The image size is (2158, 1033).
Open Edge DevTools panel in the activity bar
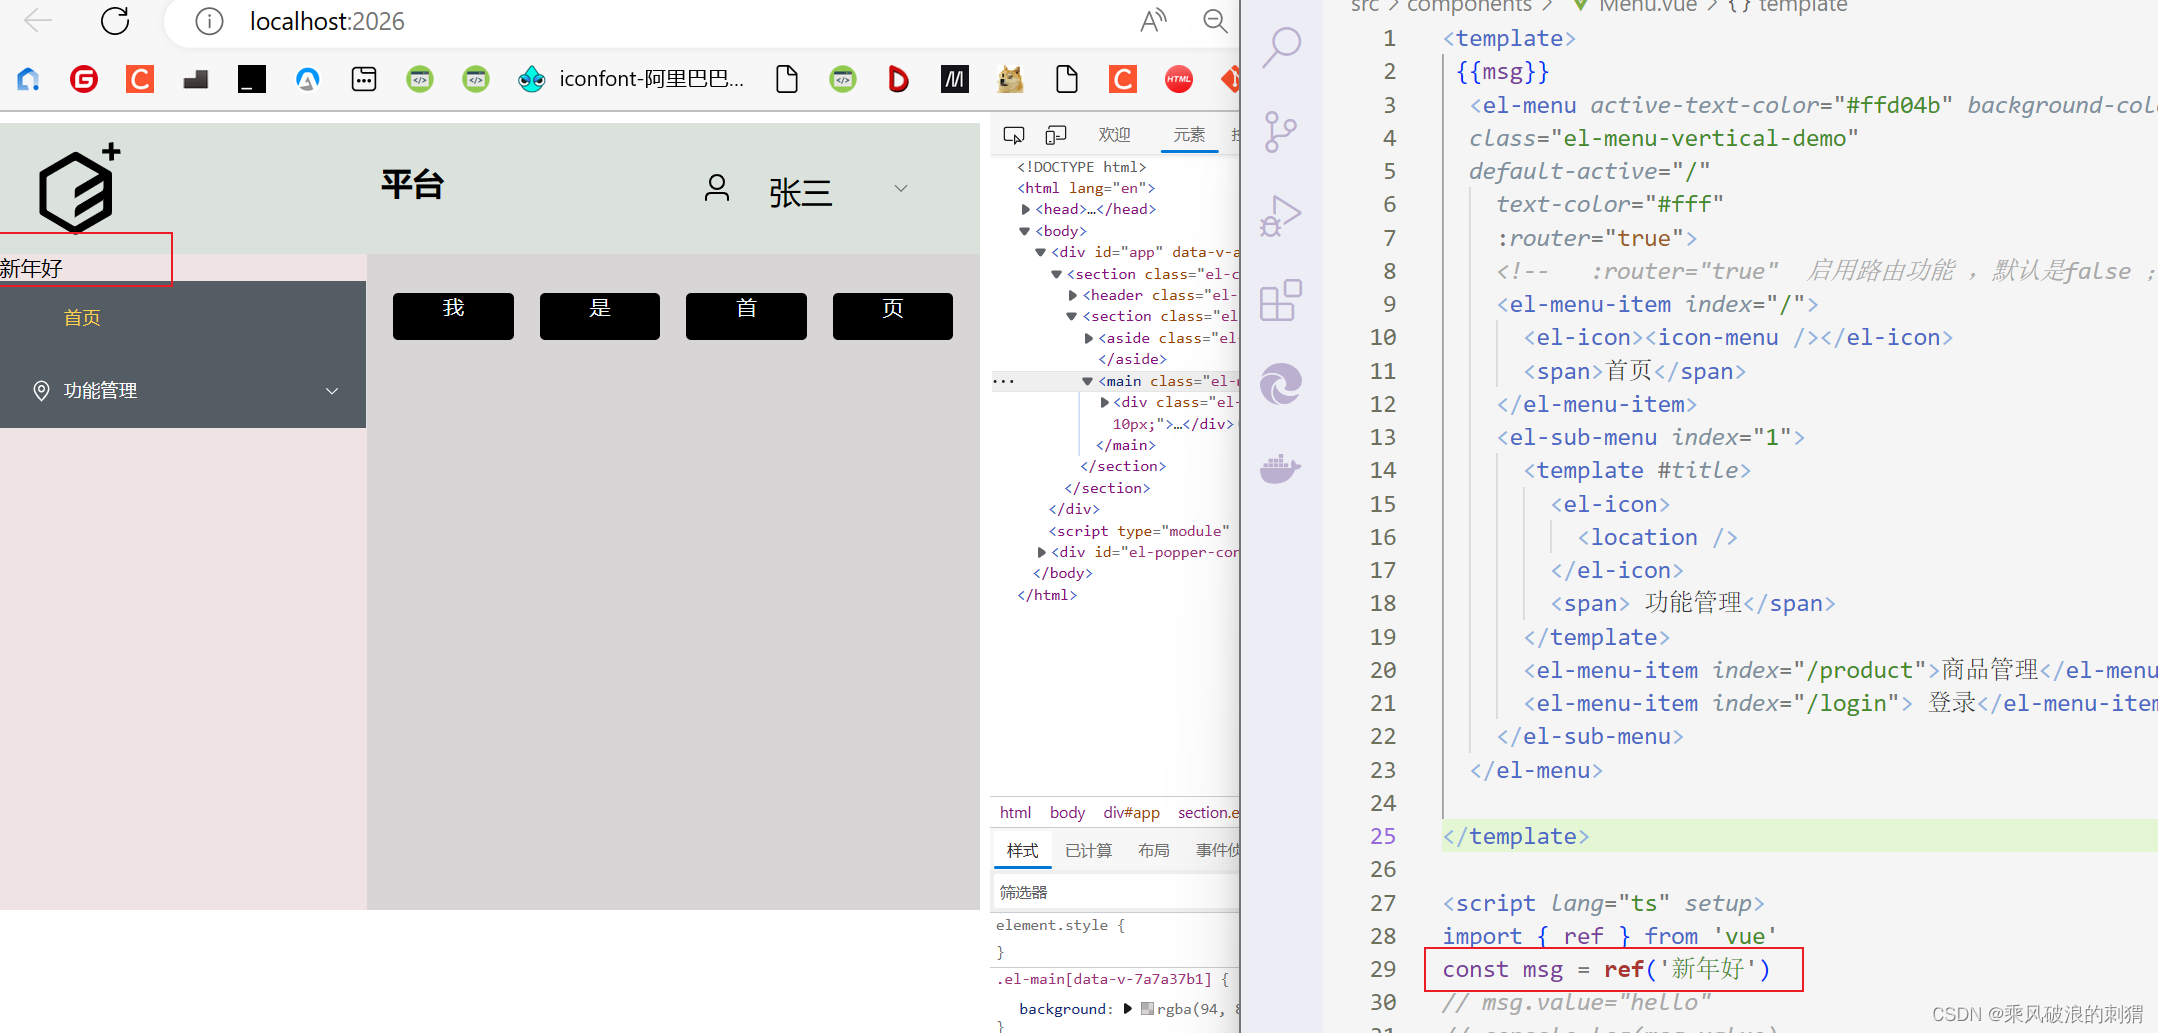pos(1281,384)
